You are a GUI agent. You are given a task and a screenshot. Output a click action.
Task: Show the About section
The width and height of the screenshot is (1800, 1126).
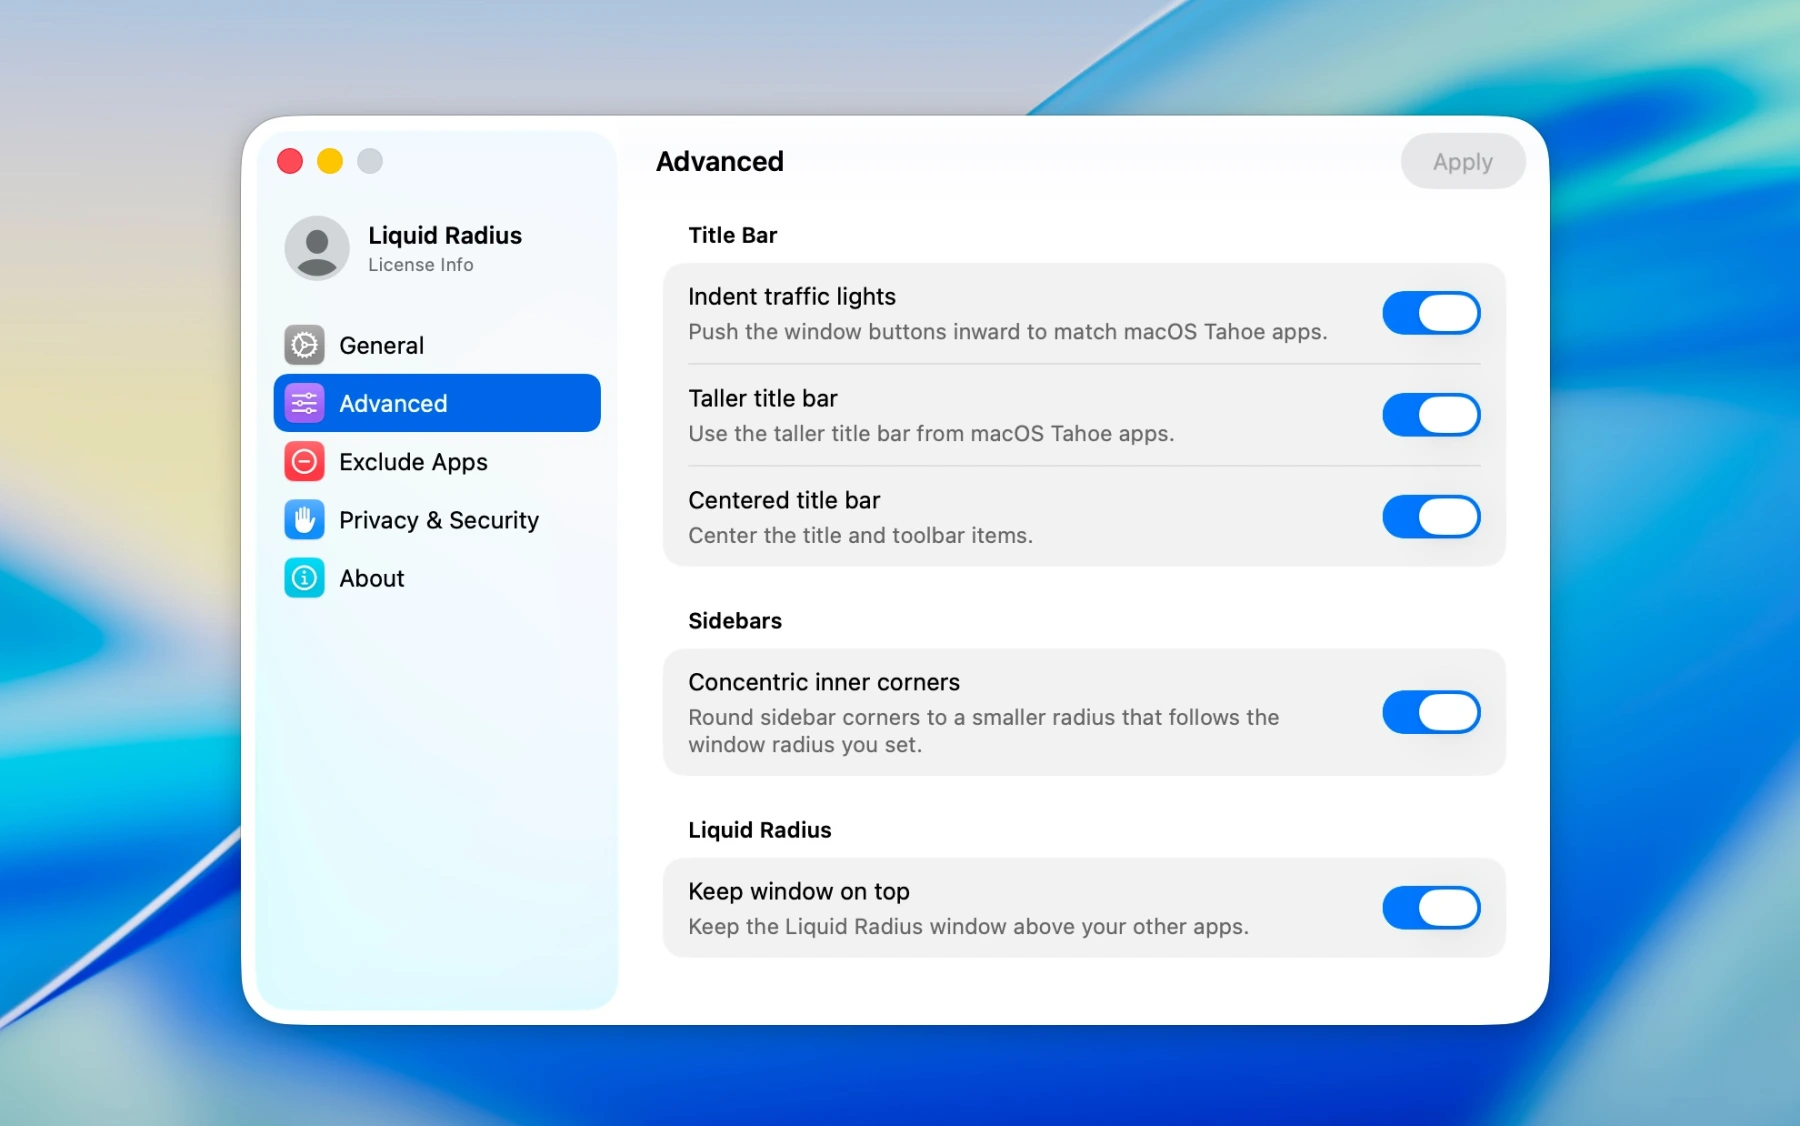pos(437,578)
